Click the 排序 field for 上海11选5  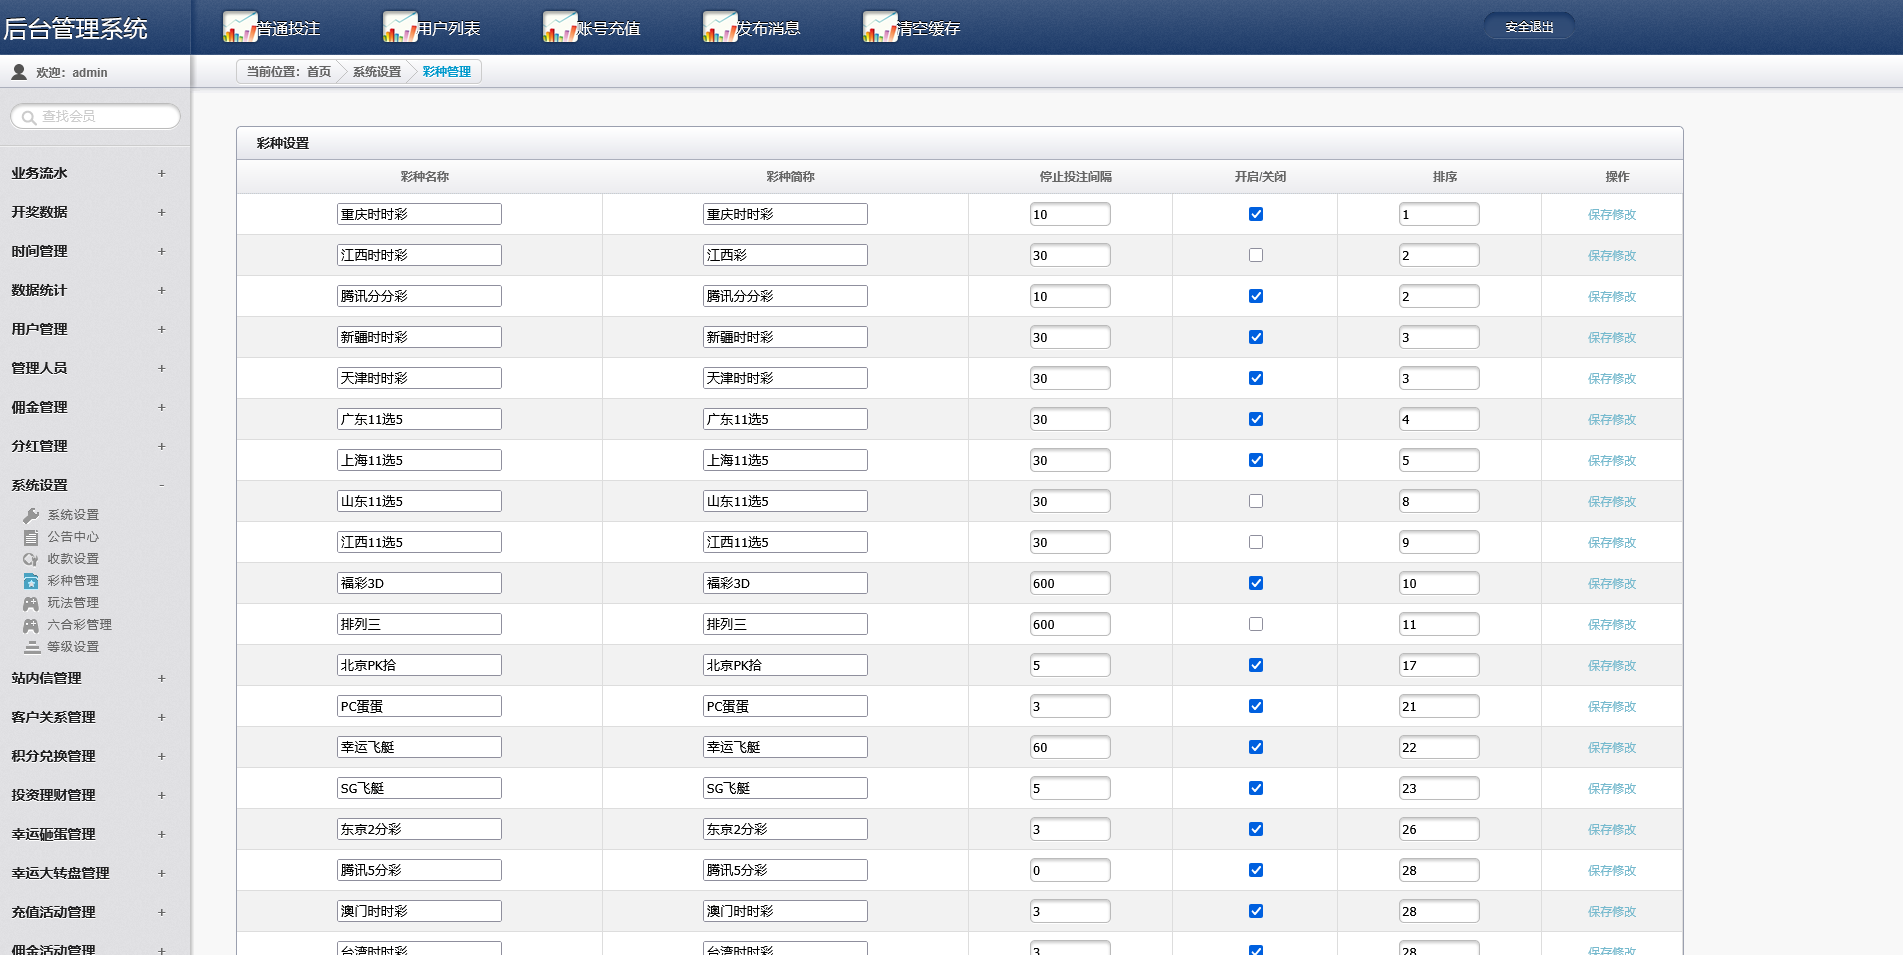pos(1439,460)
